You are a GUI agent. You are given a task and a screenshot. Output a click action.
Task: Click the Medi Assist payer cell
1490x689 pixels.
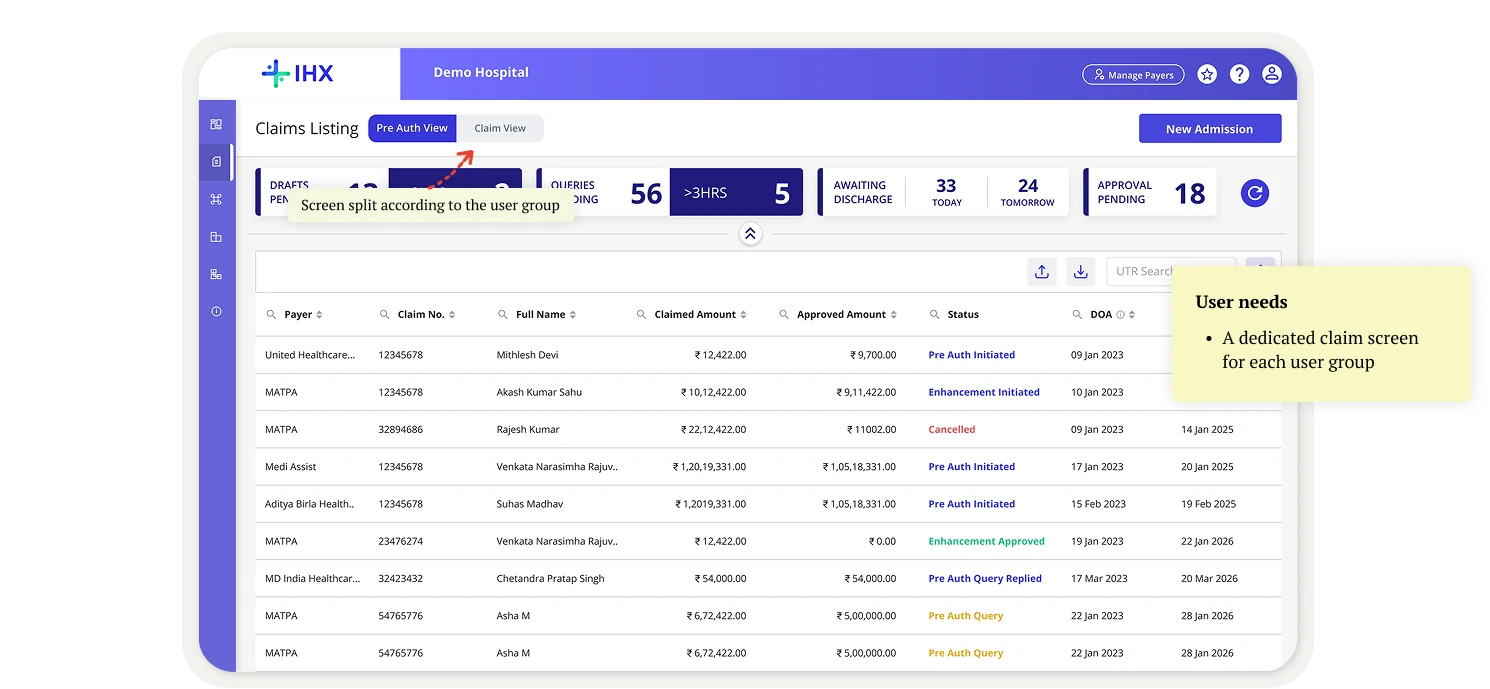(x=291, y=467)
